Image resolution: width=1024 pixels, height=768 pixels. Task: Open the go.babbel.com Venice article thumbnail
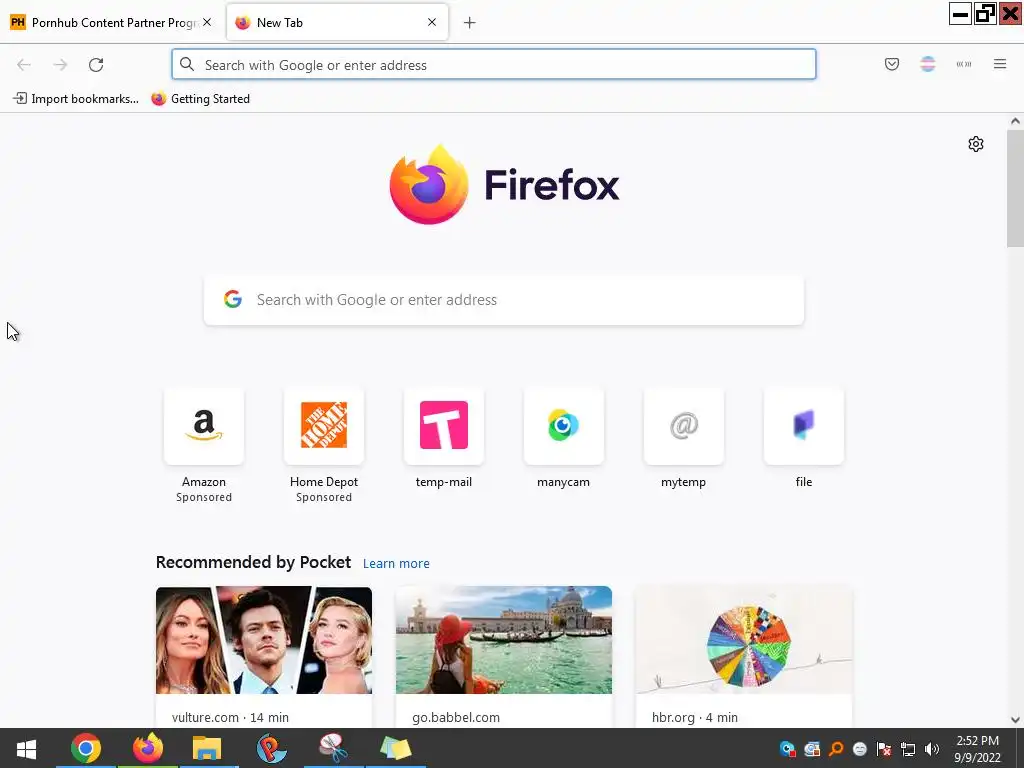coord(504,640)
